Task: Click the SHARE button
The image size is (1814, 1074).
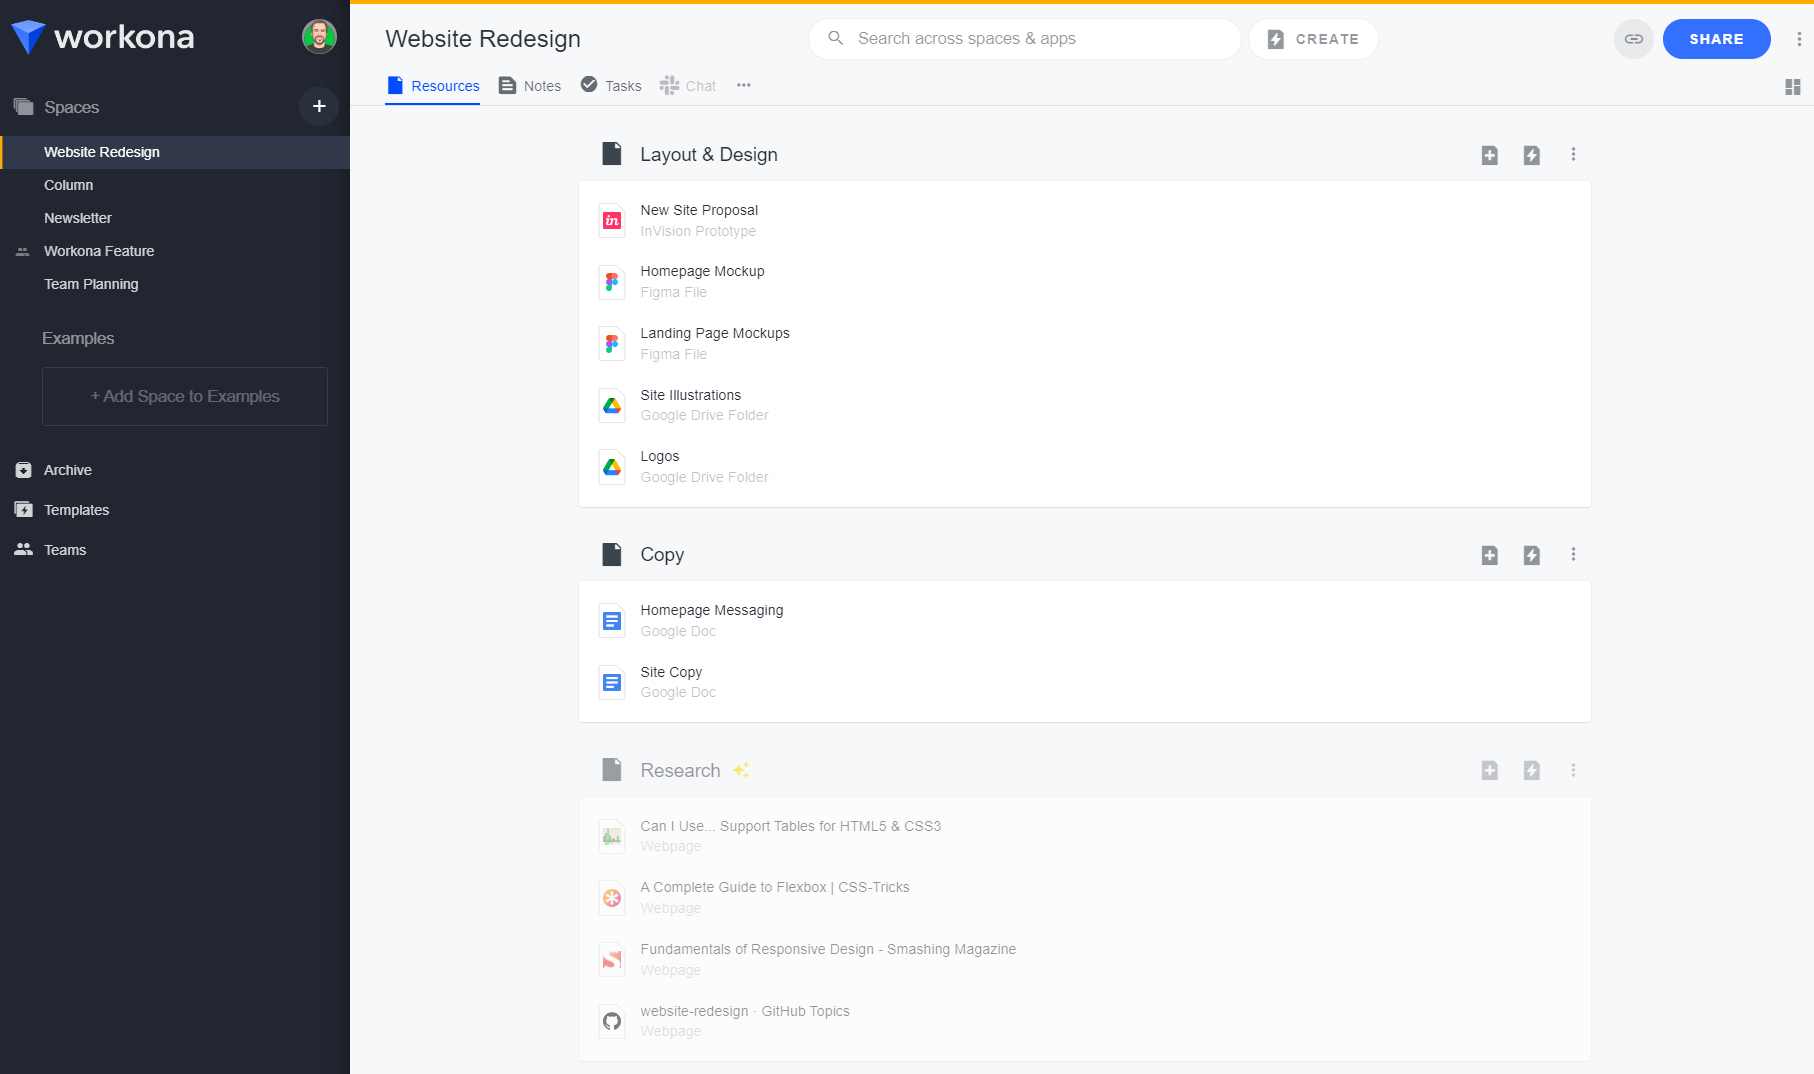Action: coord(1716,39)
